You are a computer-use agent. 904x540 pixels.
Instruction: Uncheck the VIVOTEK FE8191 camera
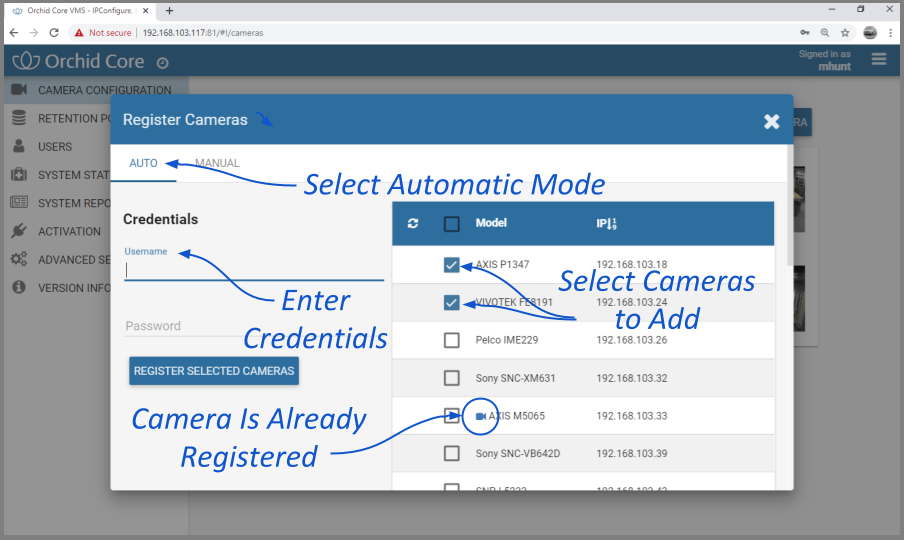tap(451, 303)
